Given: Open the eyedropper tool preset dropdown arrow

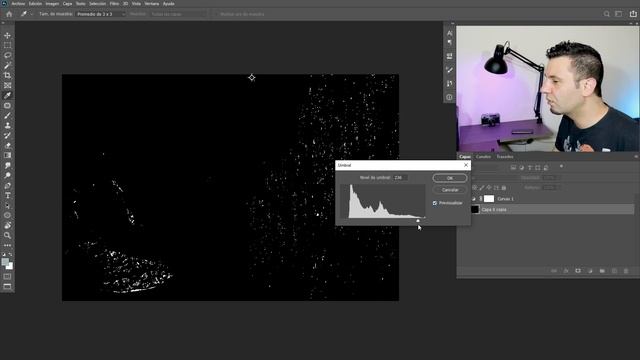Looking at the screenshot, I should (31, 14).
